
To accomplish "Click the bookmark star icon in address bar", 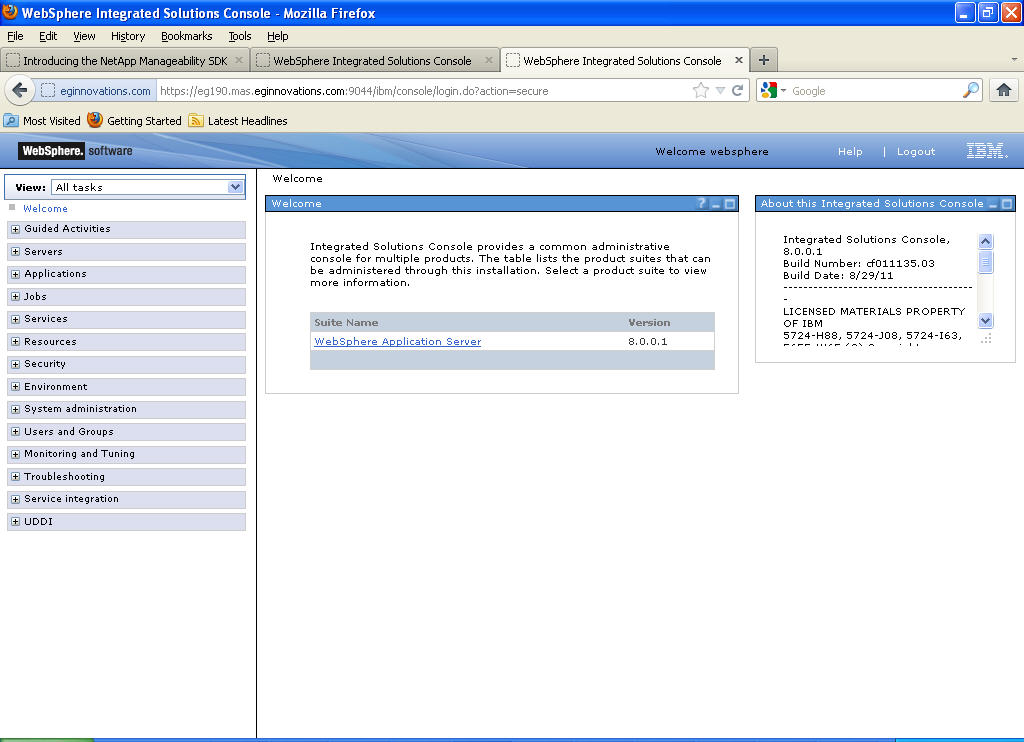I will (x=701, y=91).
